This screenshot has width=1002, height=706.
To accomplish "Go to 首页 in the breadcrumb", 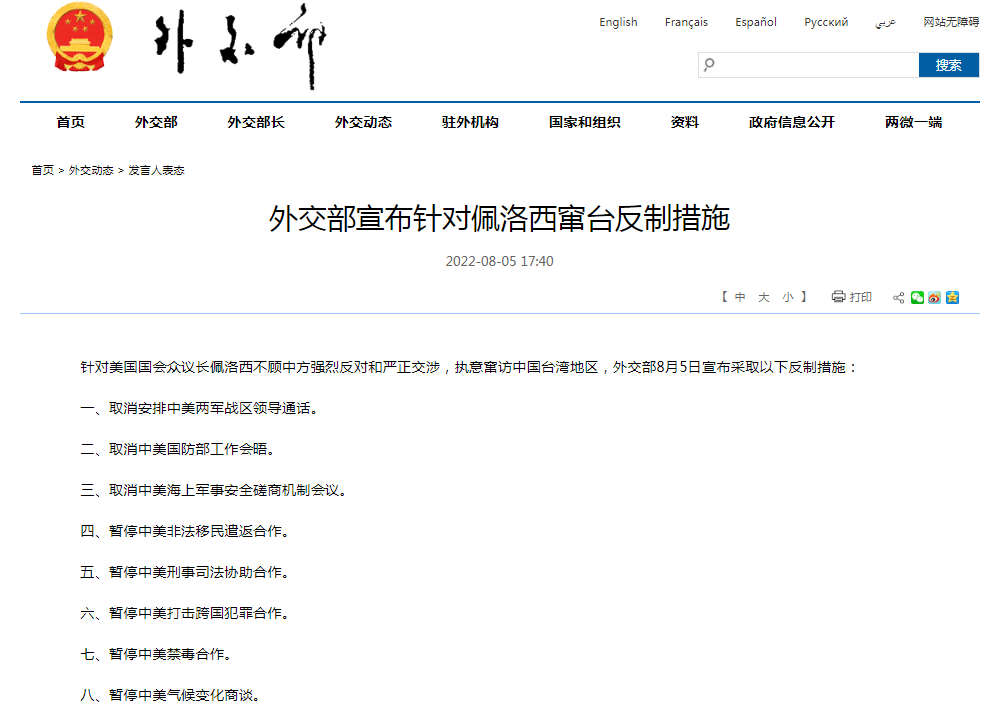I will (x=43, y=170).
